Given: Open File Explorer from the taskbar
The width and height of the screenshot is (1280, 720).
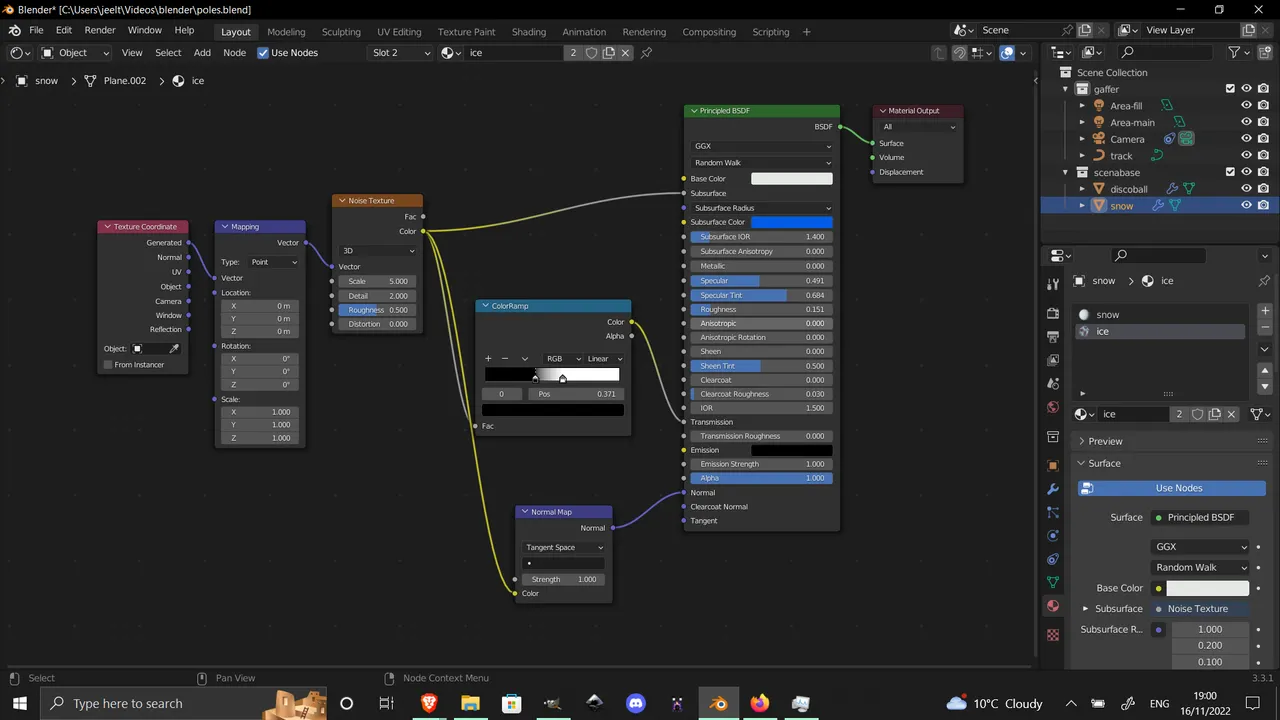Looking at the screenshot, I should (x=470, y=703).
